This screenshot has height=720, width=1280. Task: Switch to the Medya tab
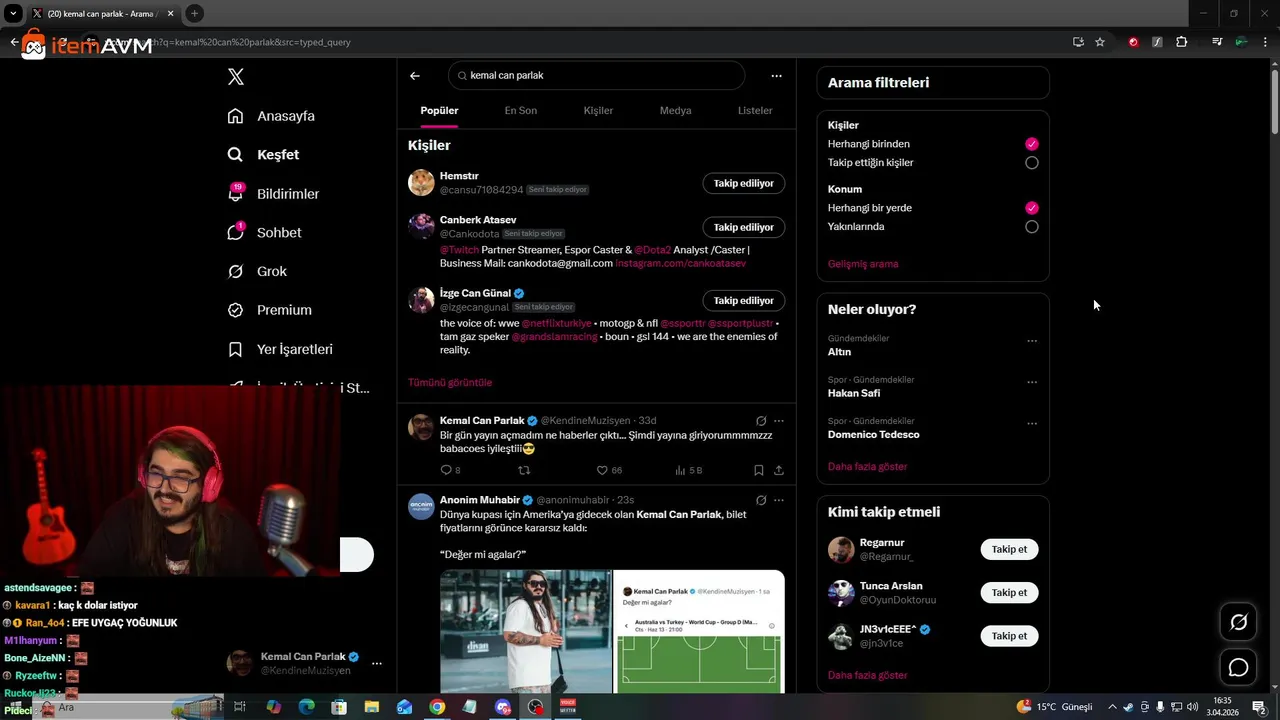pos(675,111)
